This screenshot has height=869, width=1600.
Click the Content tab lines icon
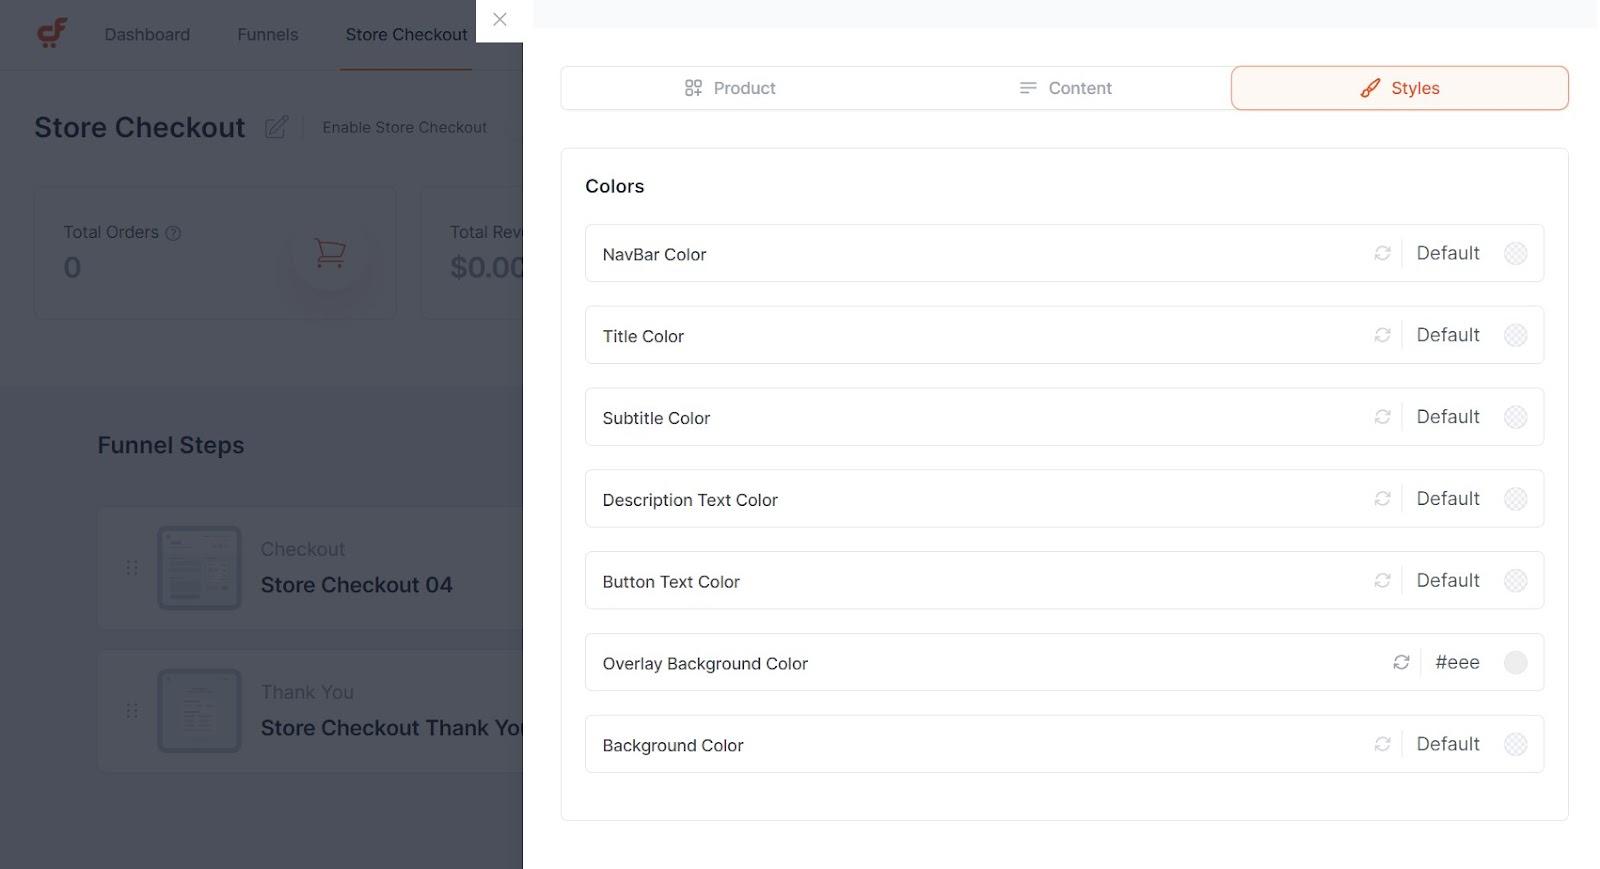coord(1027,88)
